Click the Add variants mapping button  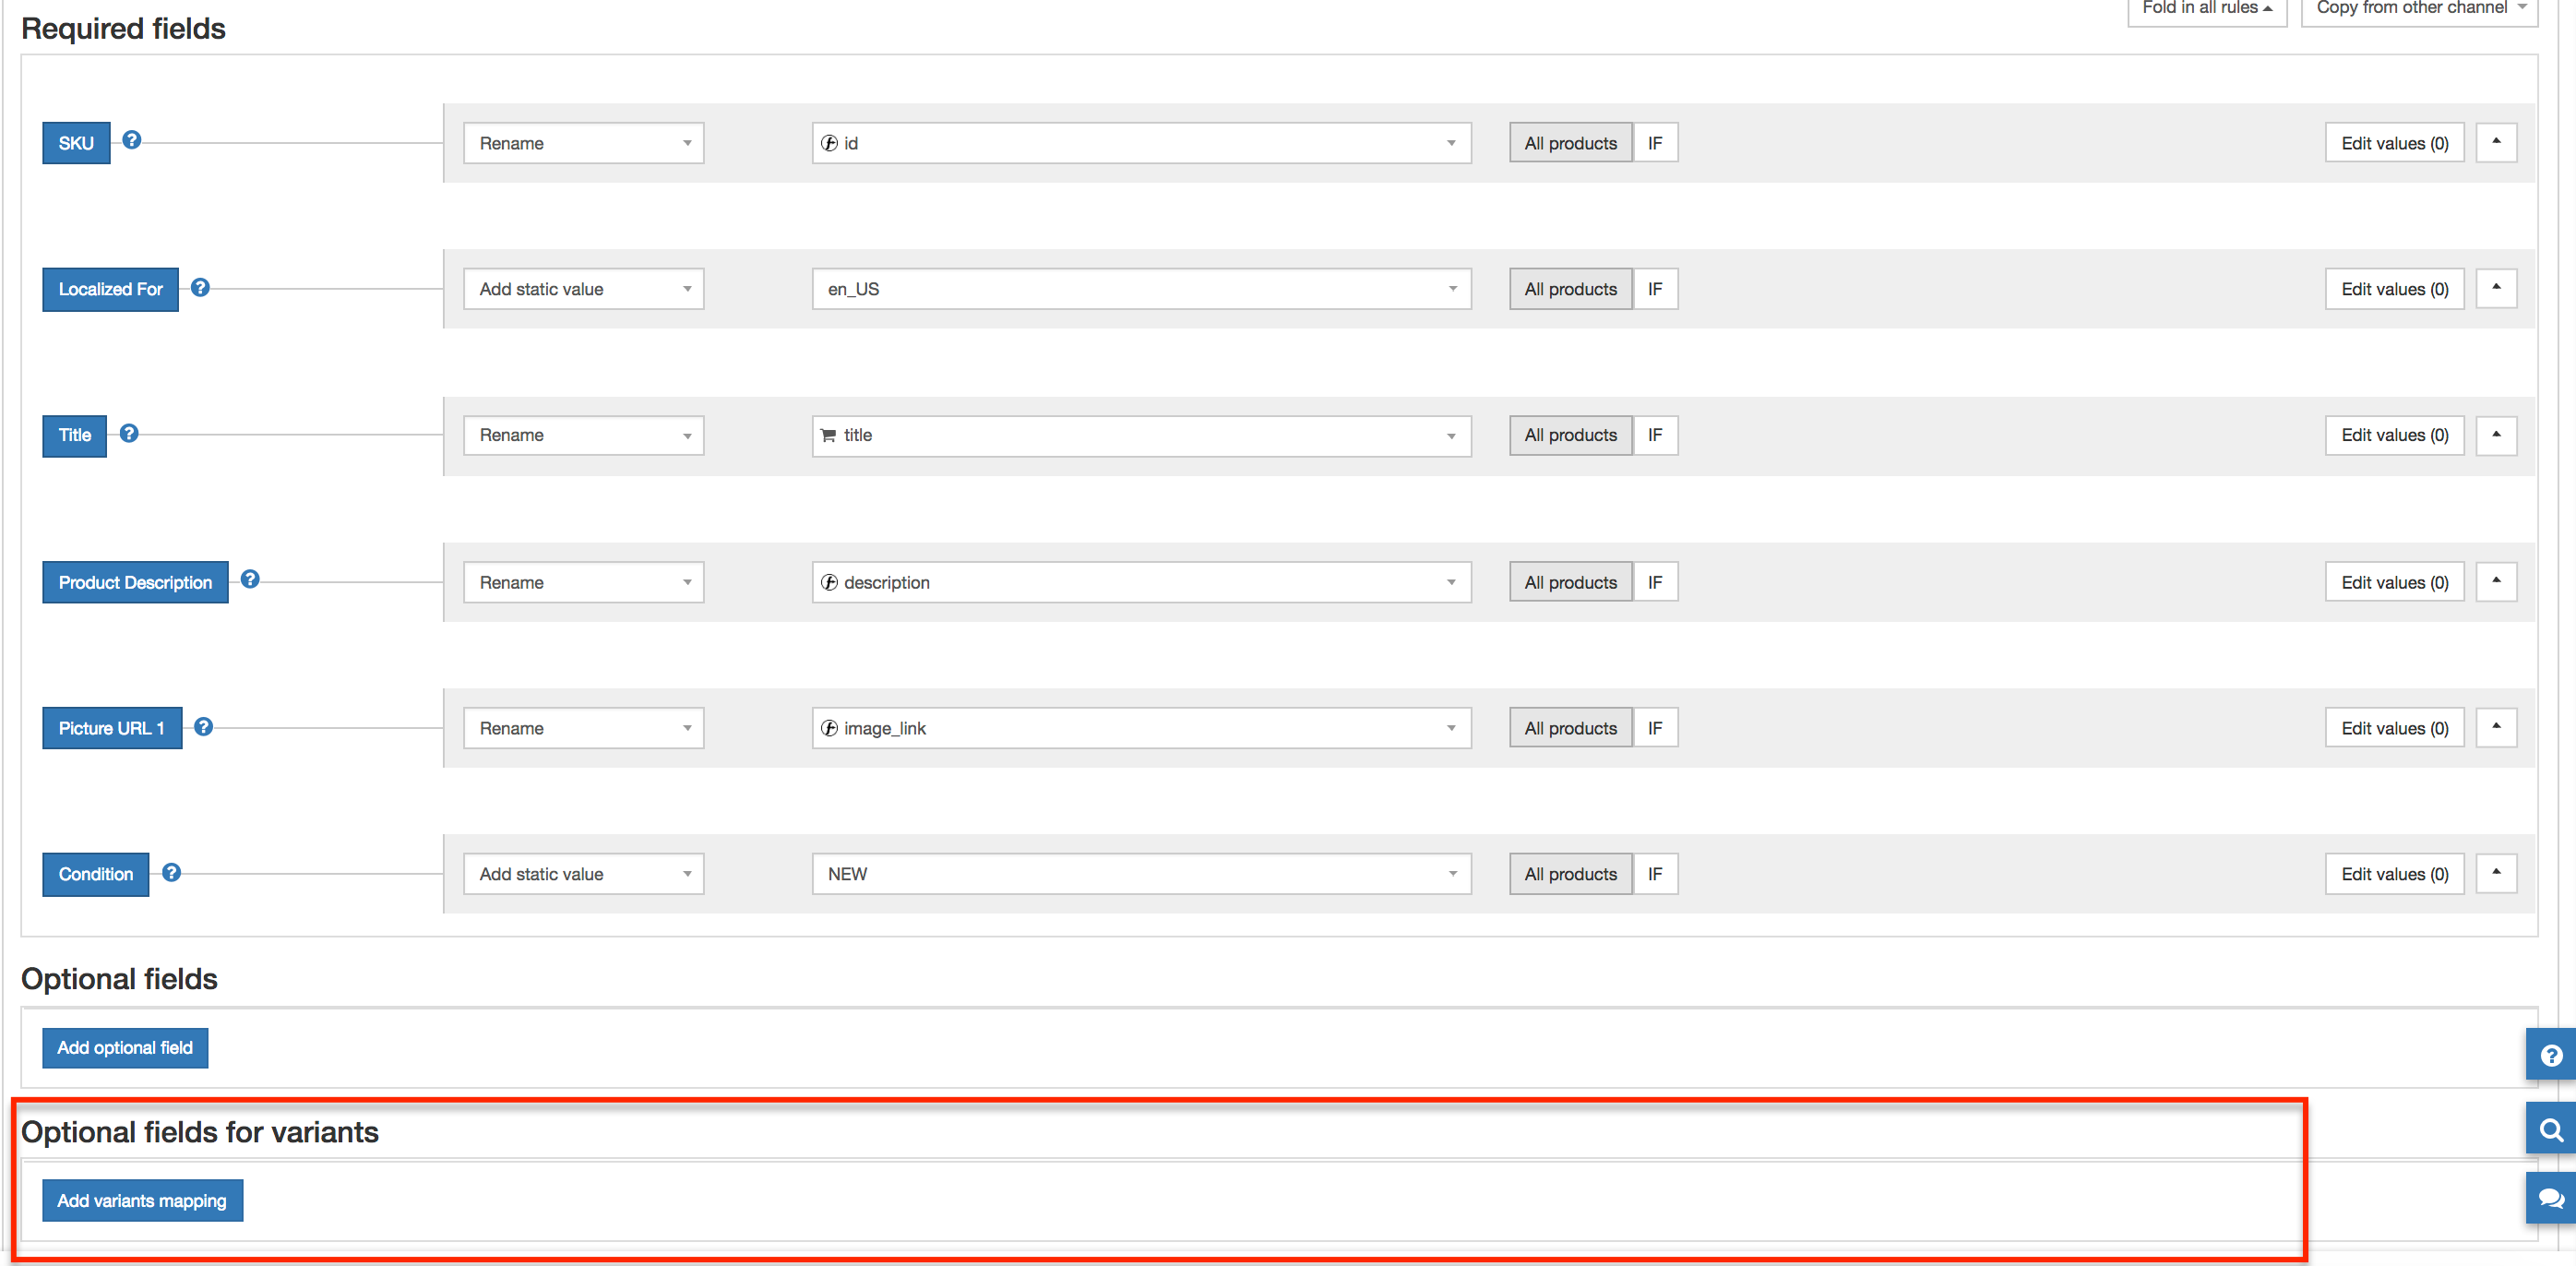pyautogui.click(x=142, y=1200)
